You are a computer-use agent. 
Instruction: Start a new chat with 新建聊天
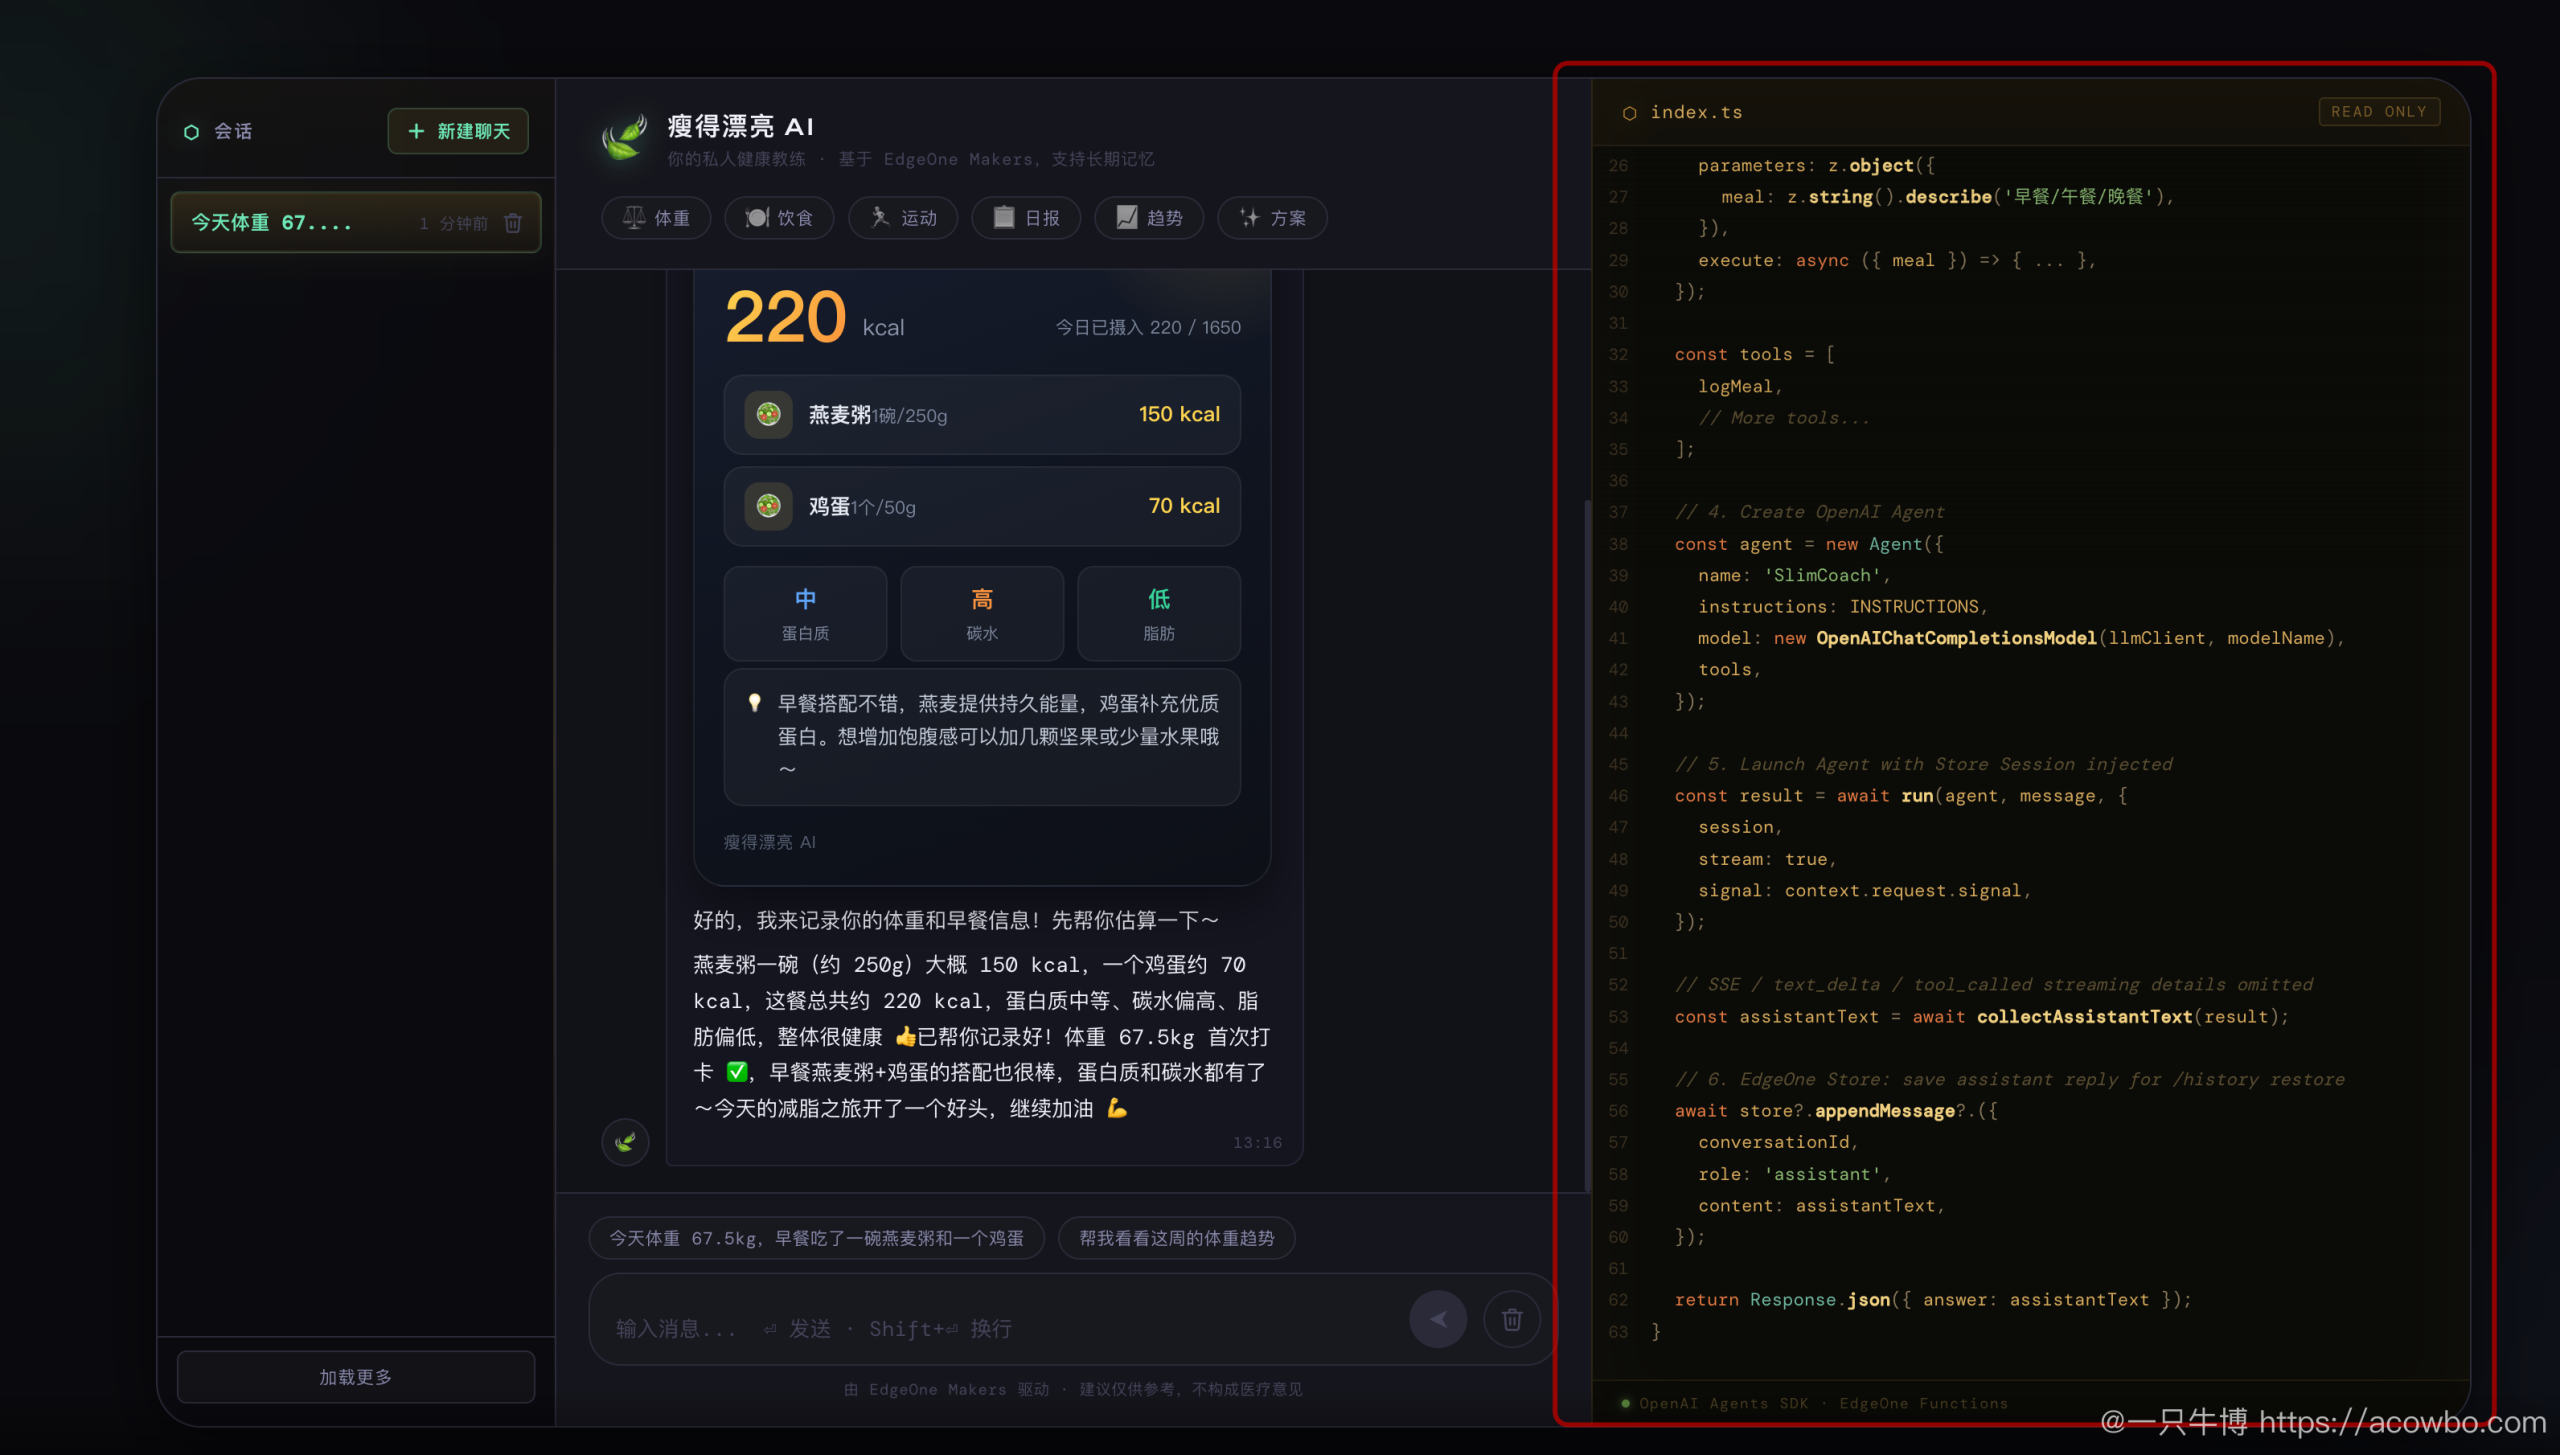(458, 131)
